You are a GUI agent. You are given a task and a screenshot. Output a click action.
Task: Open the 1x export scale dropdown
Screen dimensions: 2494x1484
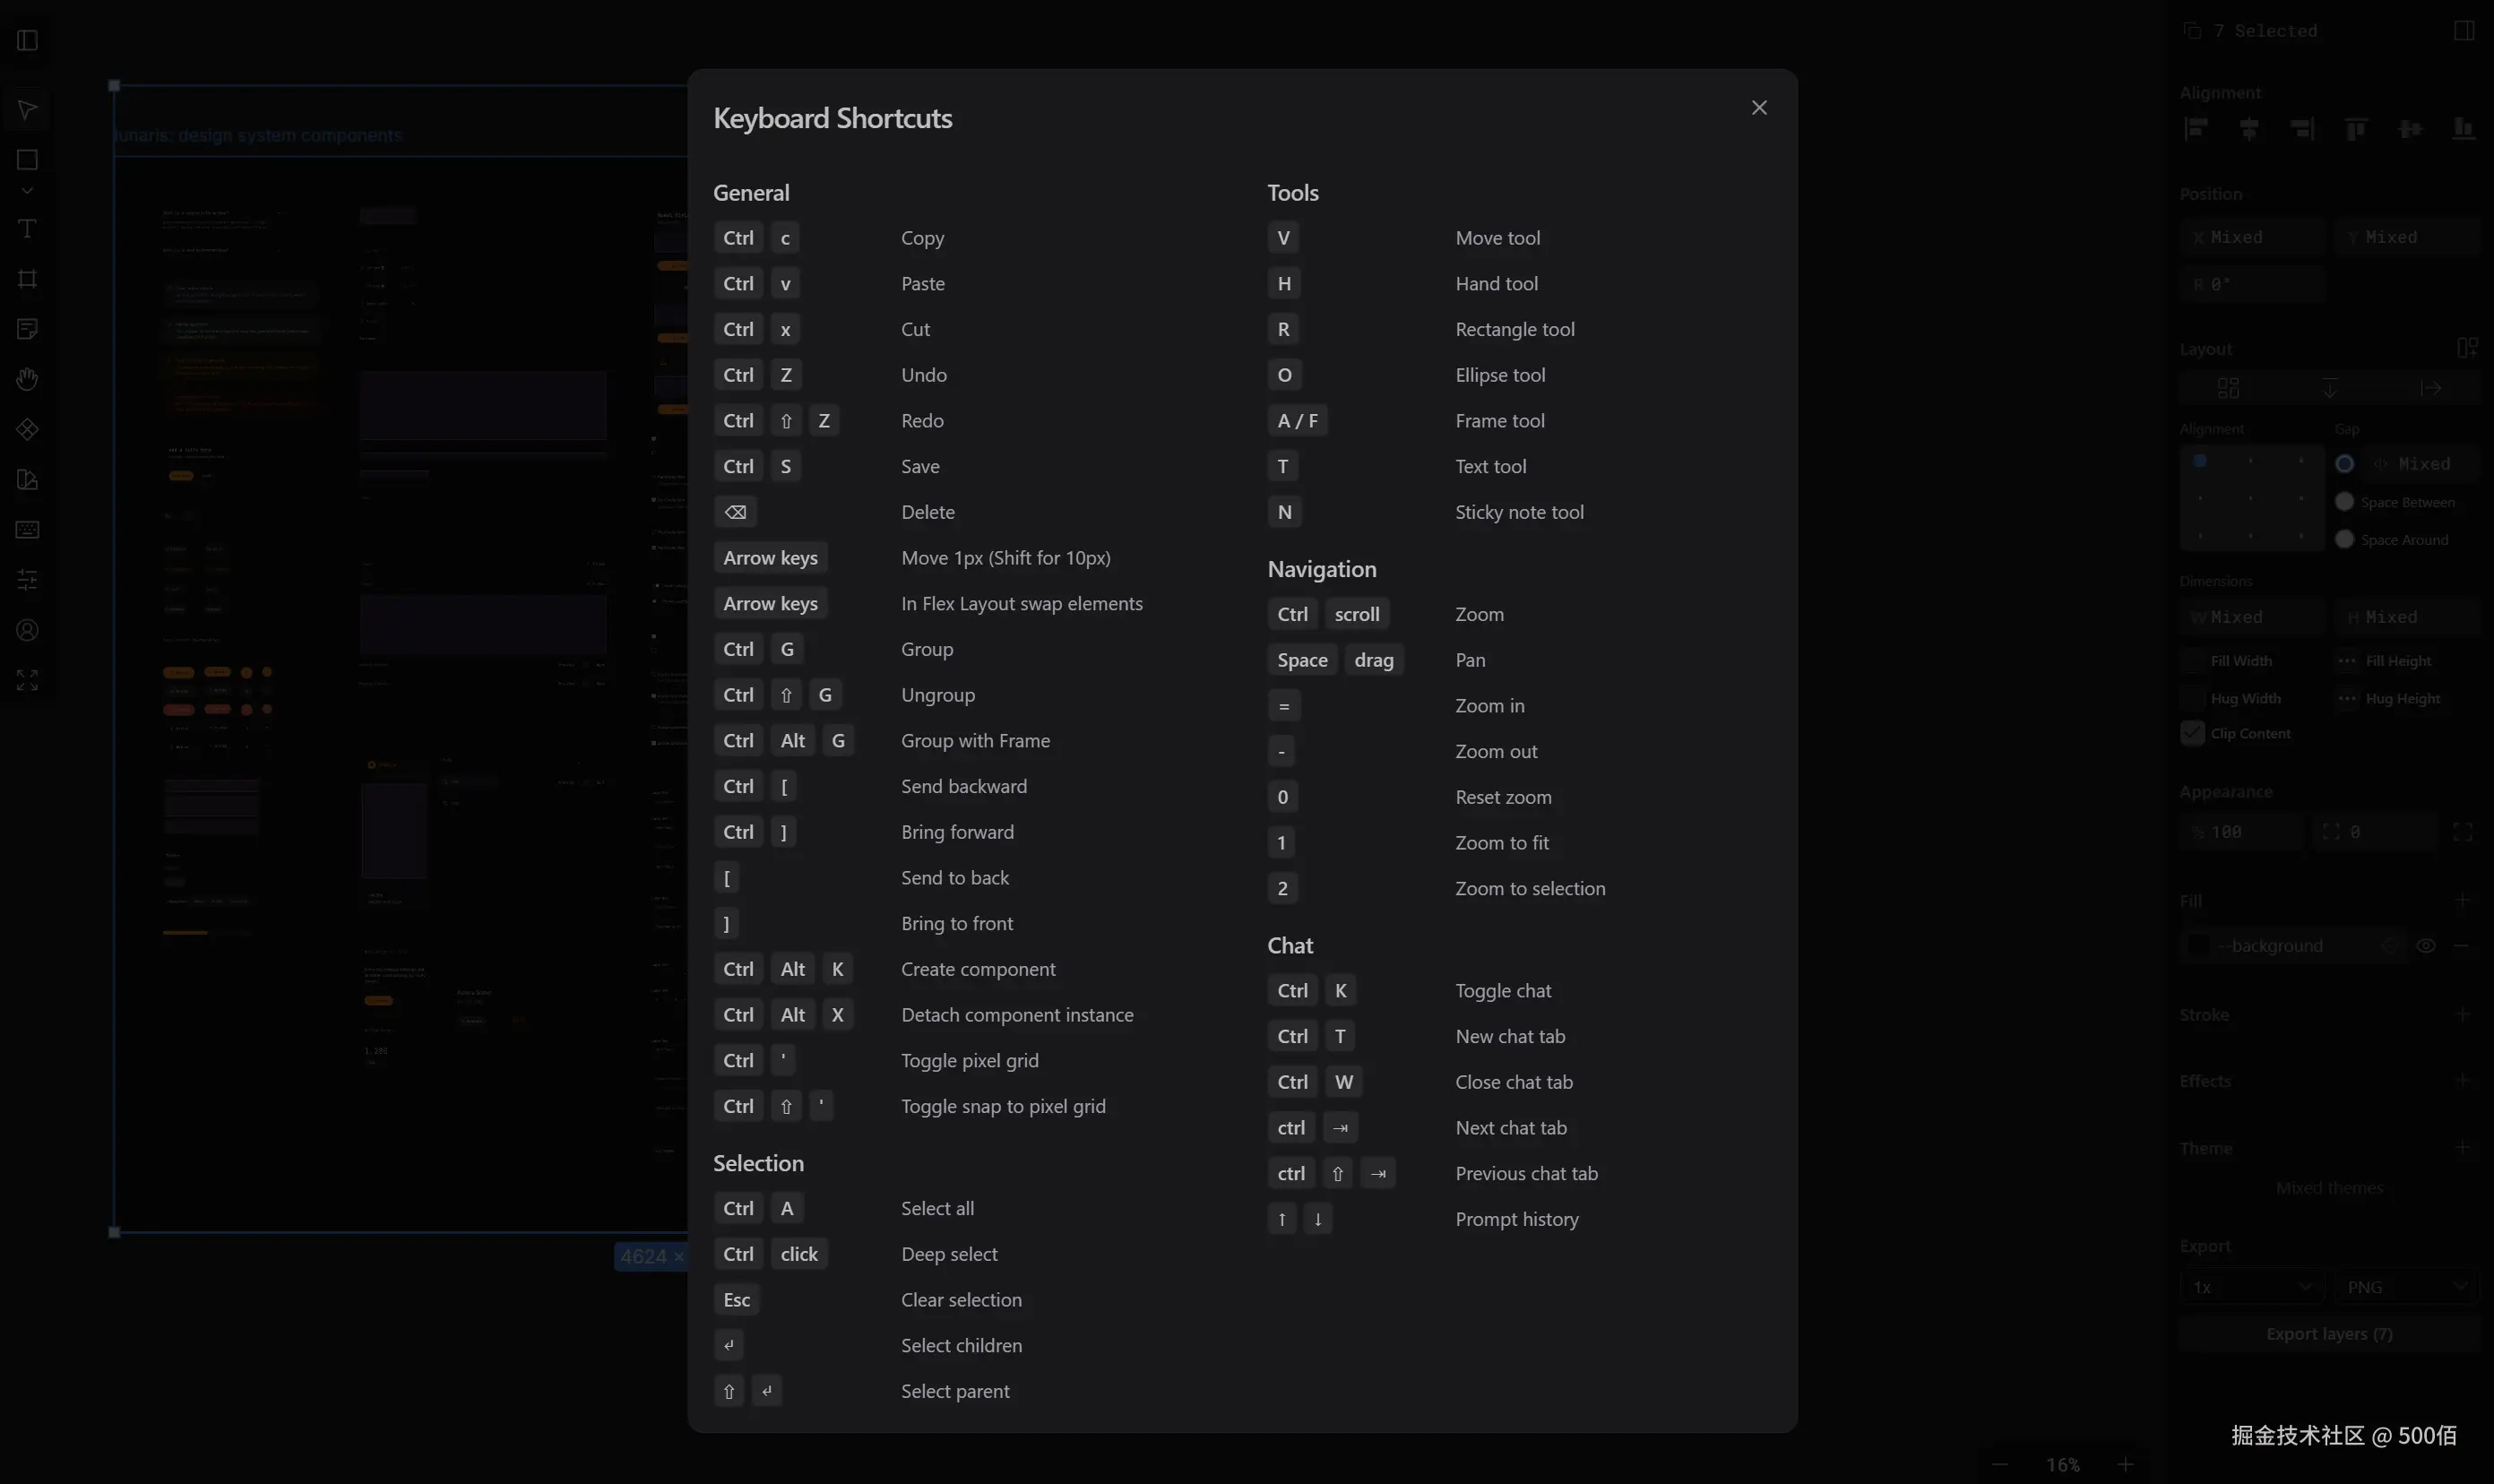[x=2251, y=1287]
